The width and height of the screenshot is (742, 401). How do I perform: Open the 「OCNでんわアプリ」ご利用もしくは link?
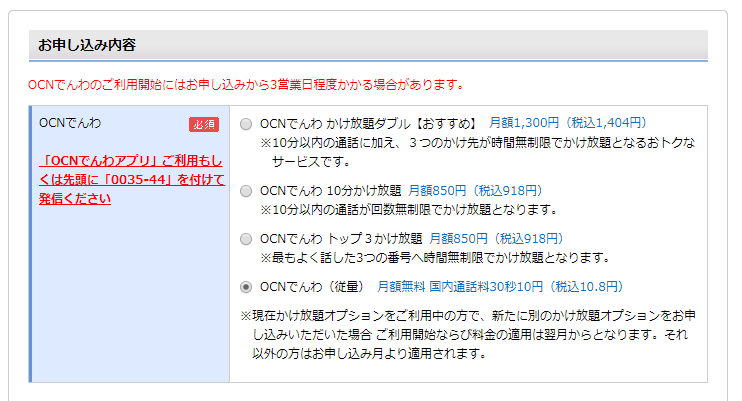coord(132,179)
